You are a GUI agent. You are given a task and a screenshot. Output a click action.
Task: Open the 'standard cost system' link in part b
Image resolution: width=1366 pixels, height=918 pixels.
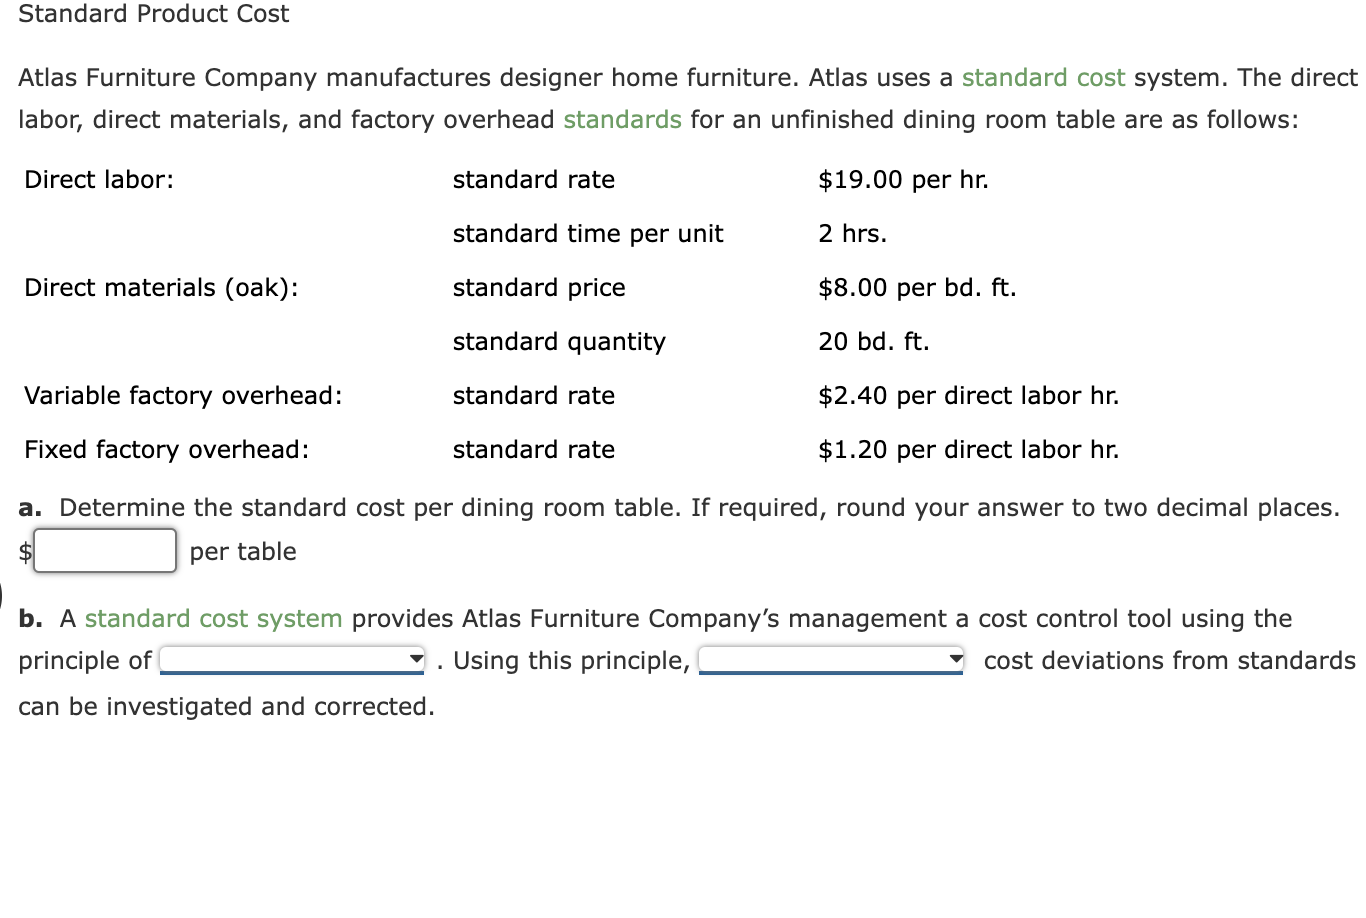[x=212, y=618]
